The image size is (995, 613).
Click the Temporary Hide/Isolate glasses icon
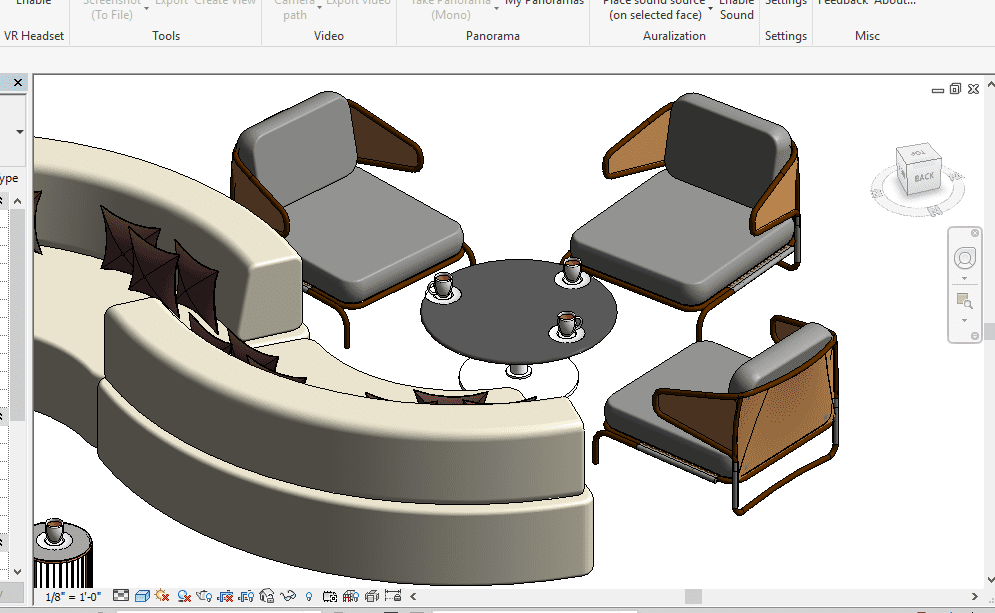[x=288, y=596]
